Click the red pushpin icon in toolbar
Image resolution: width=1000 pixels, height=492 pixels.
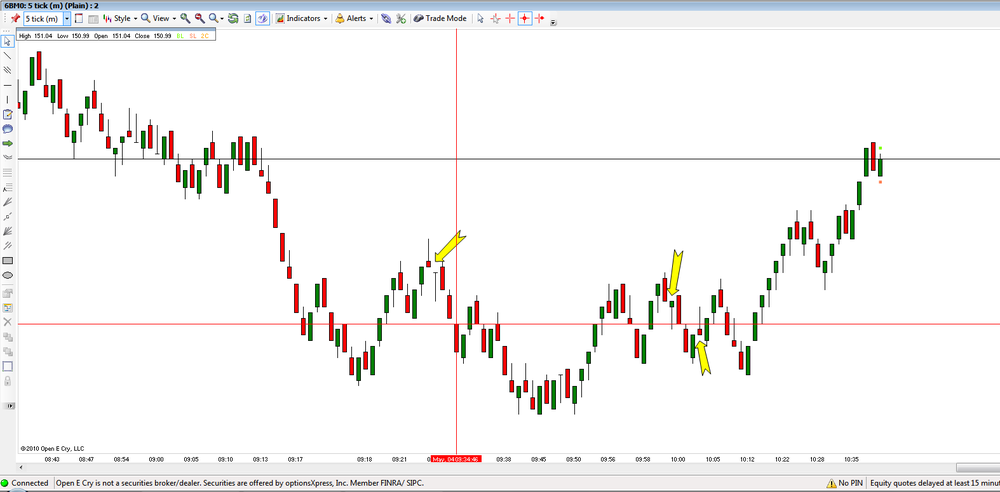tap(15, 19)
